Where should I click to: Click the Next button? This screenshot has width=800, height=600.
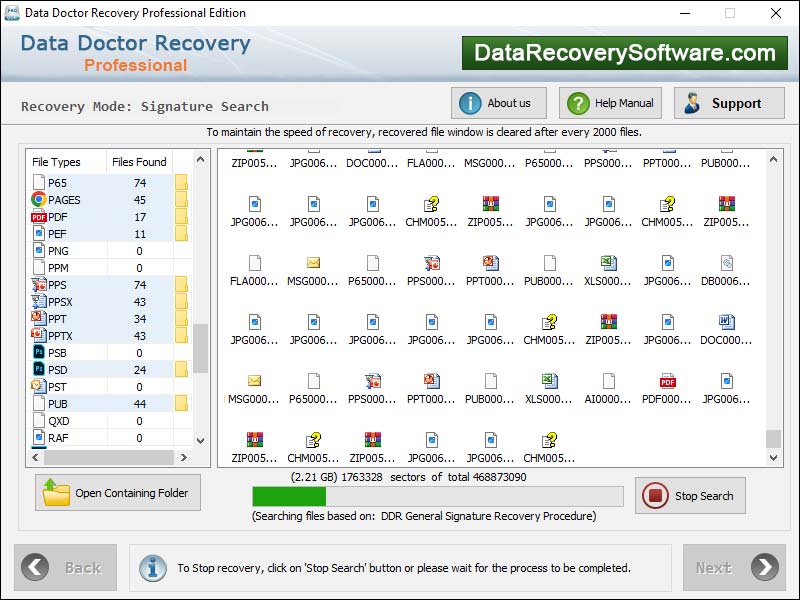coord(734,567)
